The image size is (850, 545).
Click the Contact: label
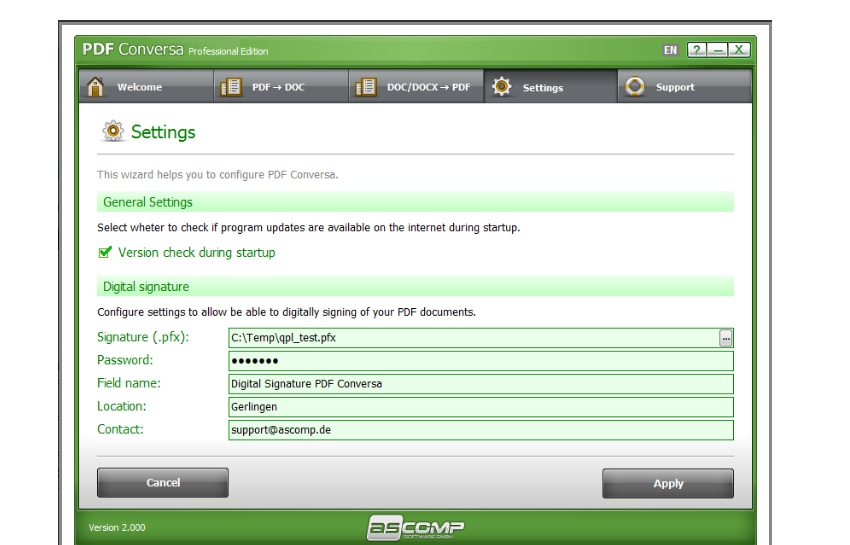[120, 429]
